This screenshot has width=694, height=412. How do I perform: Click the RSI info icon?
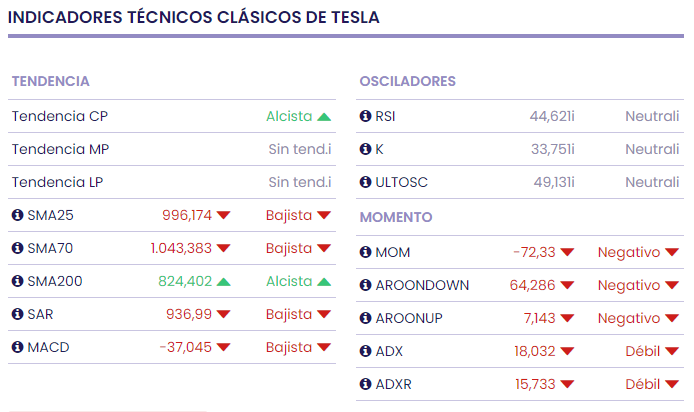tap(365, 116)
